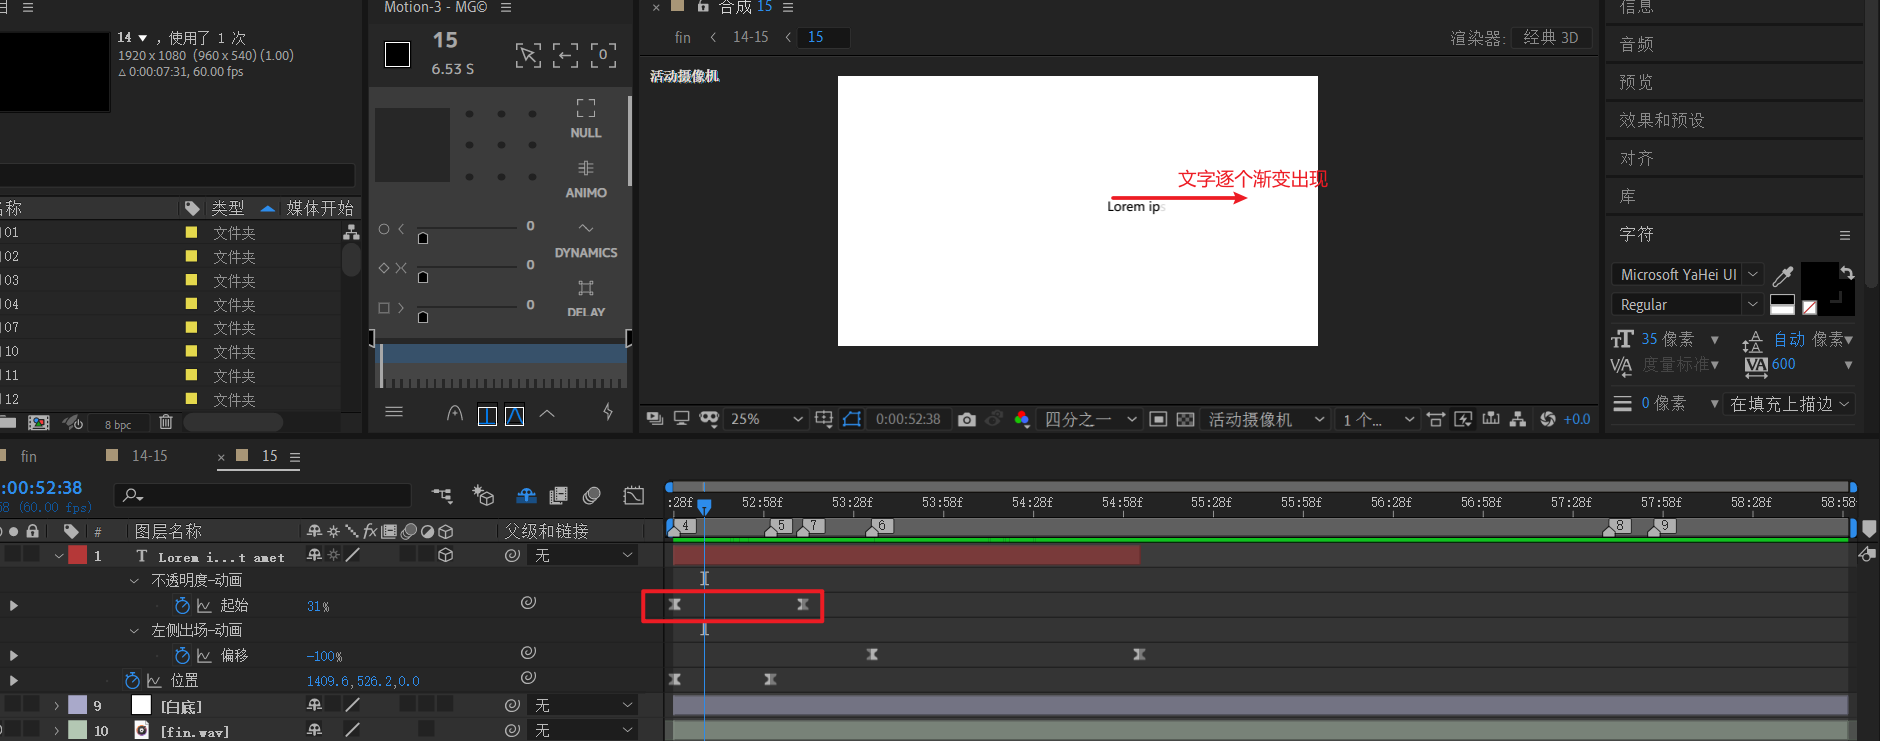Image resolution: width=1880 pixels, height=741 pixels.
Task: Switch to the 14-15 timeline tab
Action: click(x=150, y=456)
